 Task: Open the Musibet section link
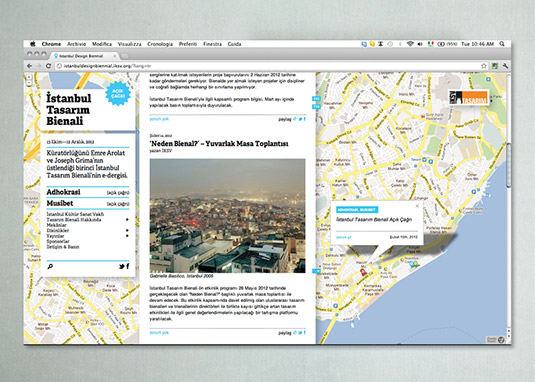[x=60, y=203]
